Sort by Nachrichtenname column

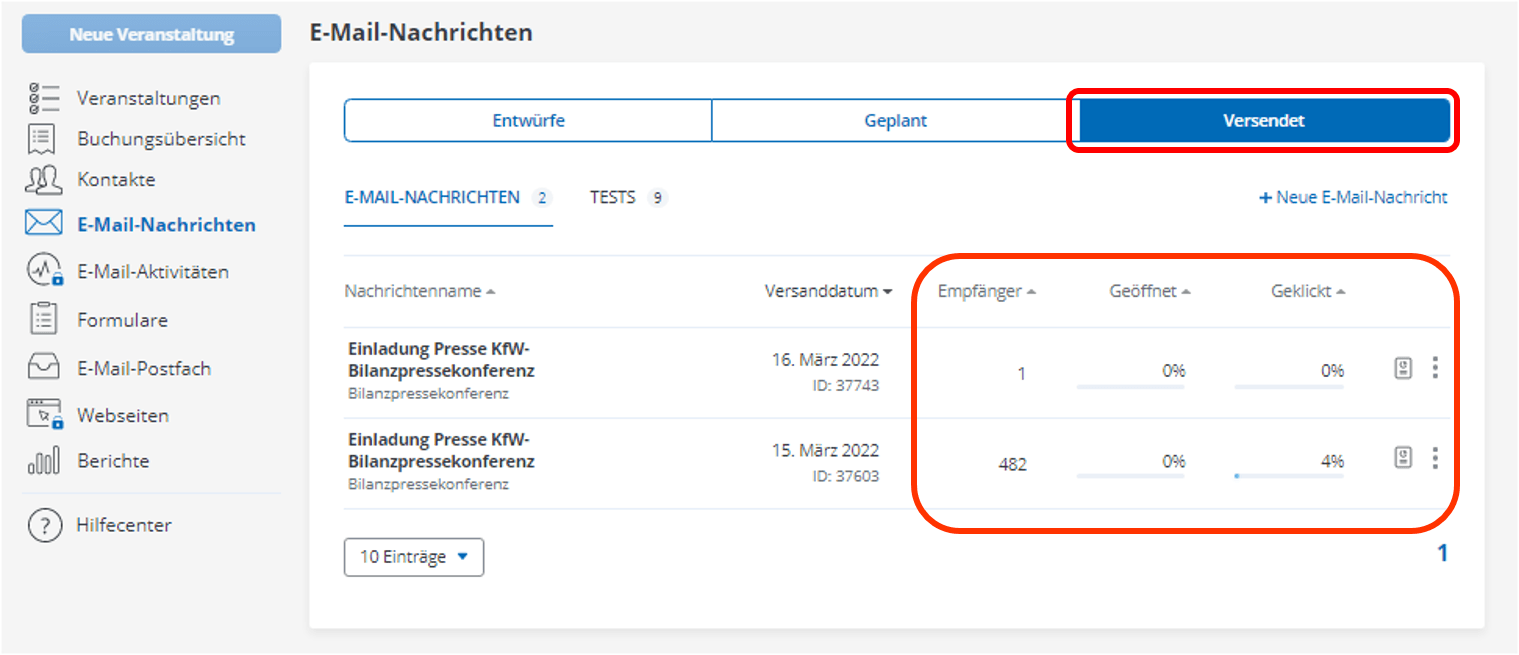(420, 291)
